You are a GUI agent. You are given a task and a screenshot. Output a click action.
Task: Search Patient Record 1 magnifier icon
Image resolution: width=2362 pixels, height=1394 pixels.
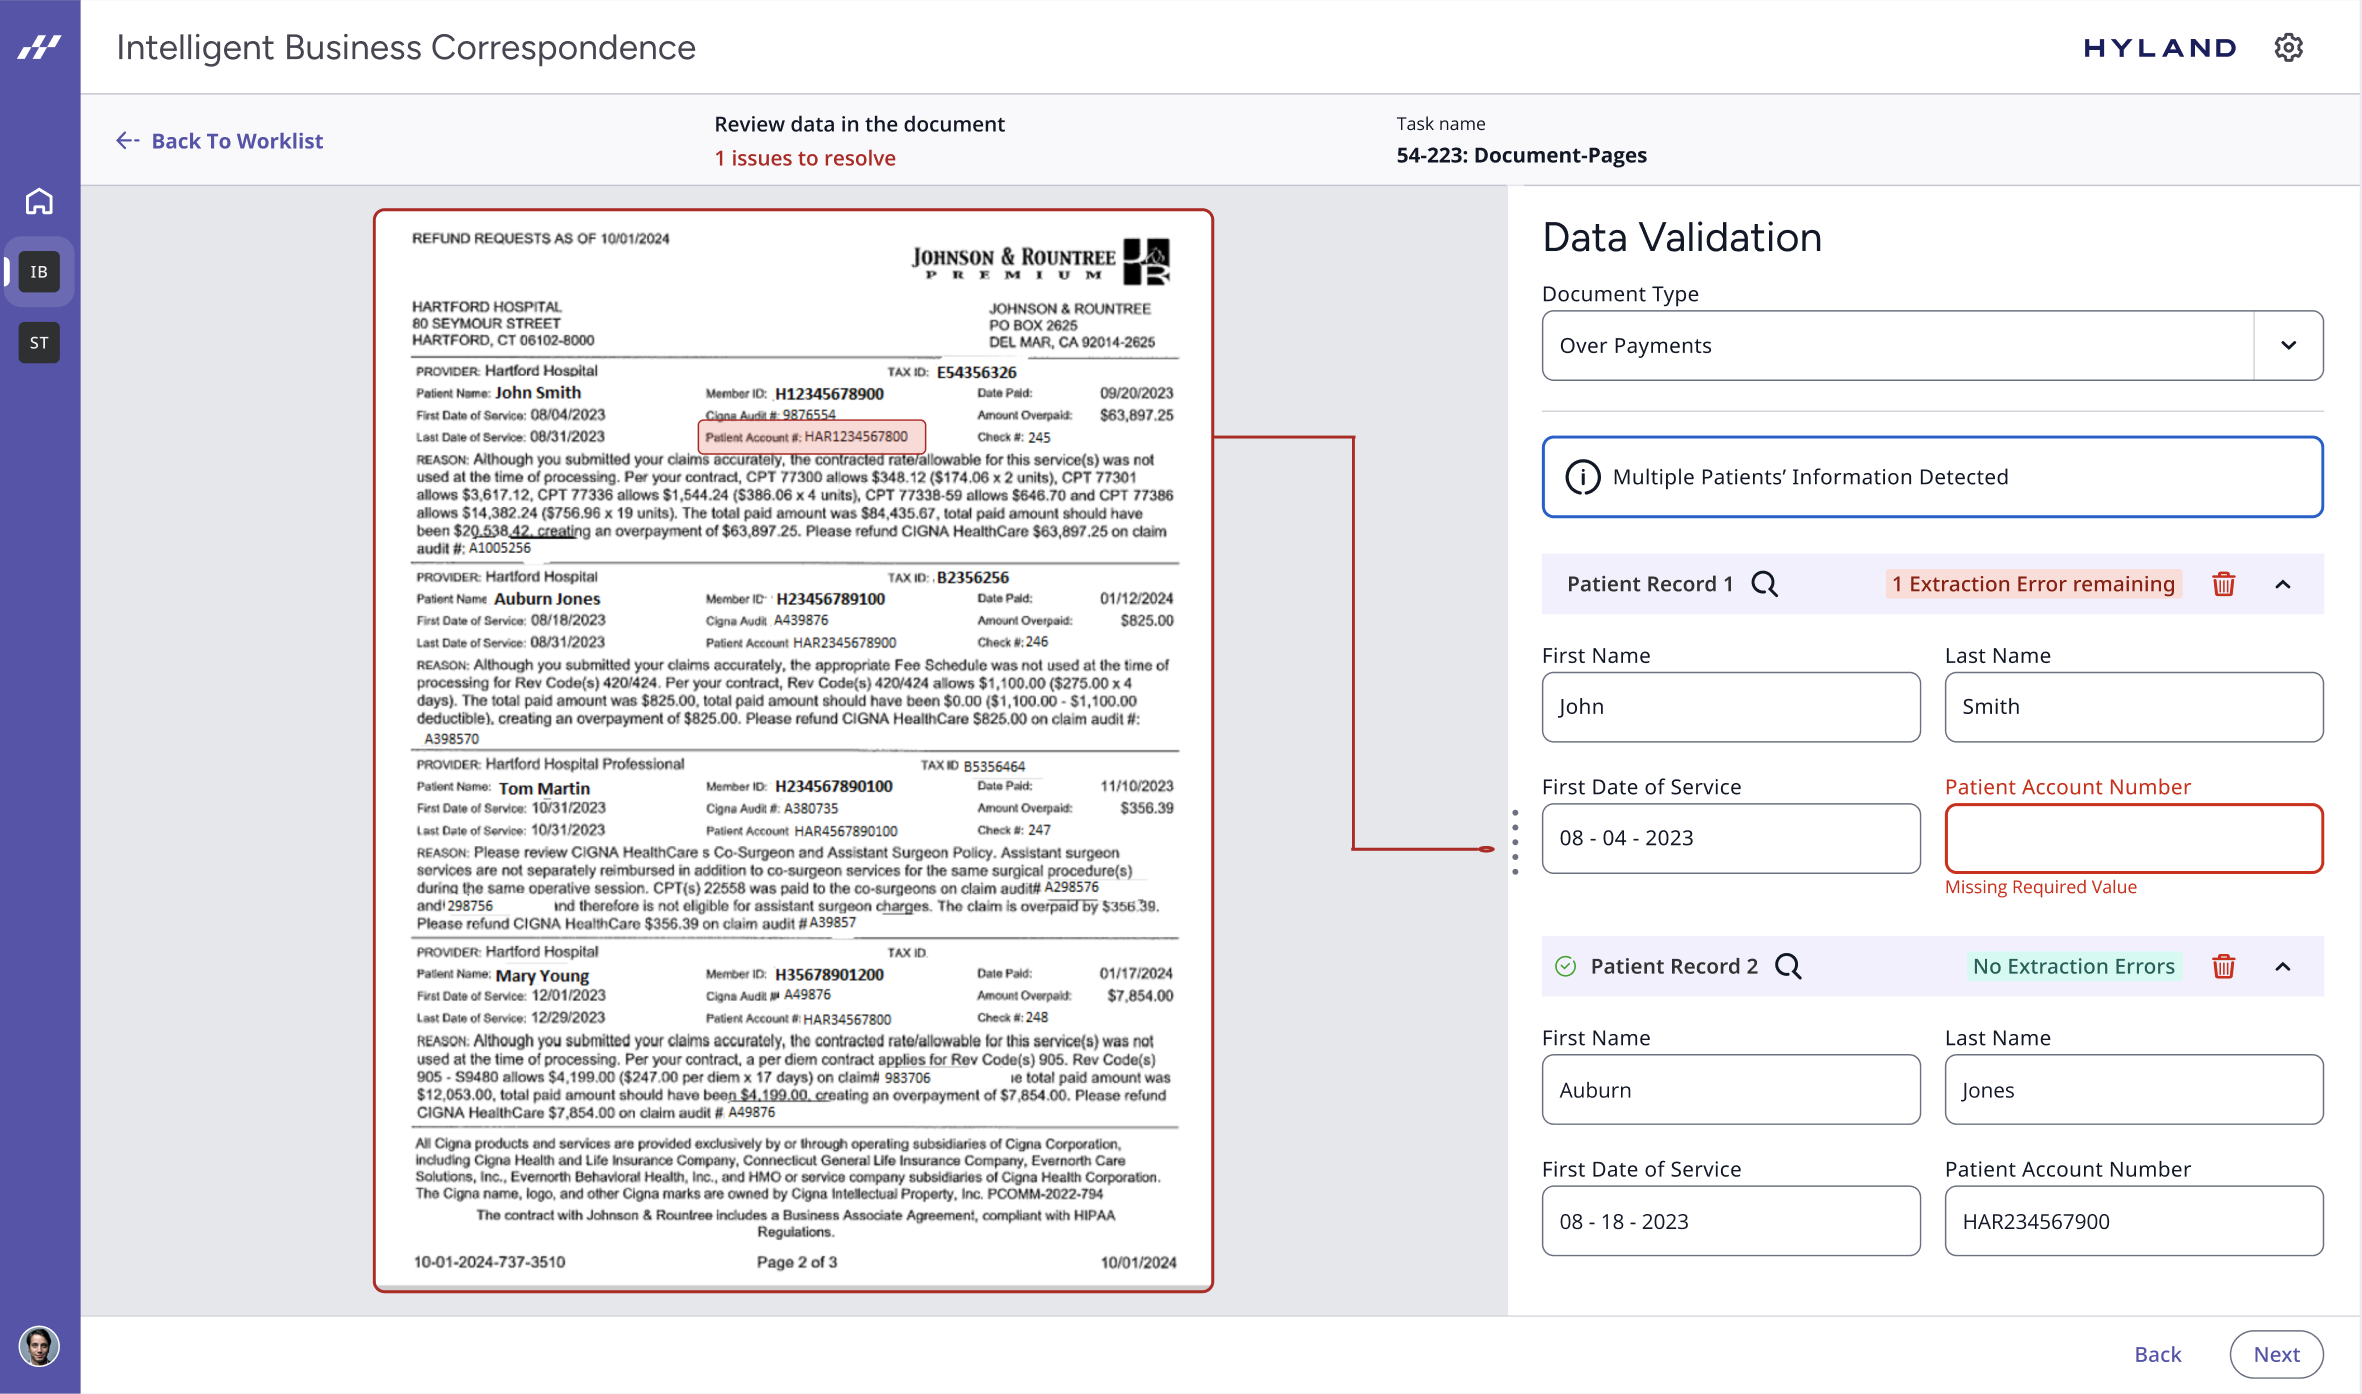coord(1765,584)
